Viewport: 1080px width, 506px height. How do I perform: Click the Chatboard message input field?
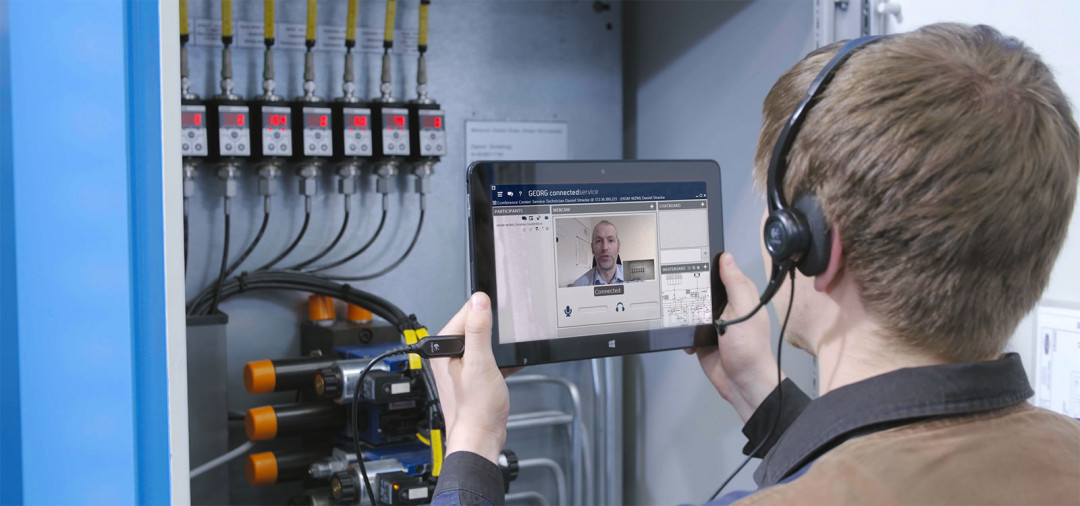679,255
